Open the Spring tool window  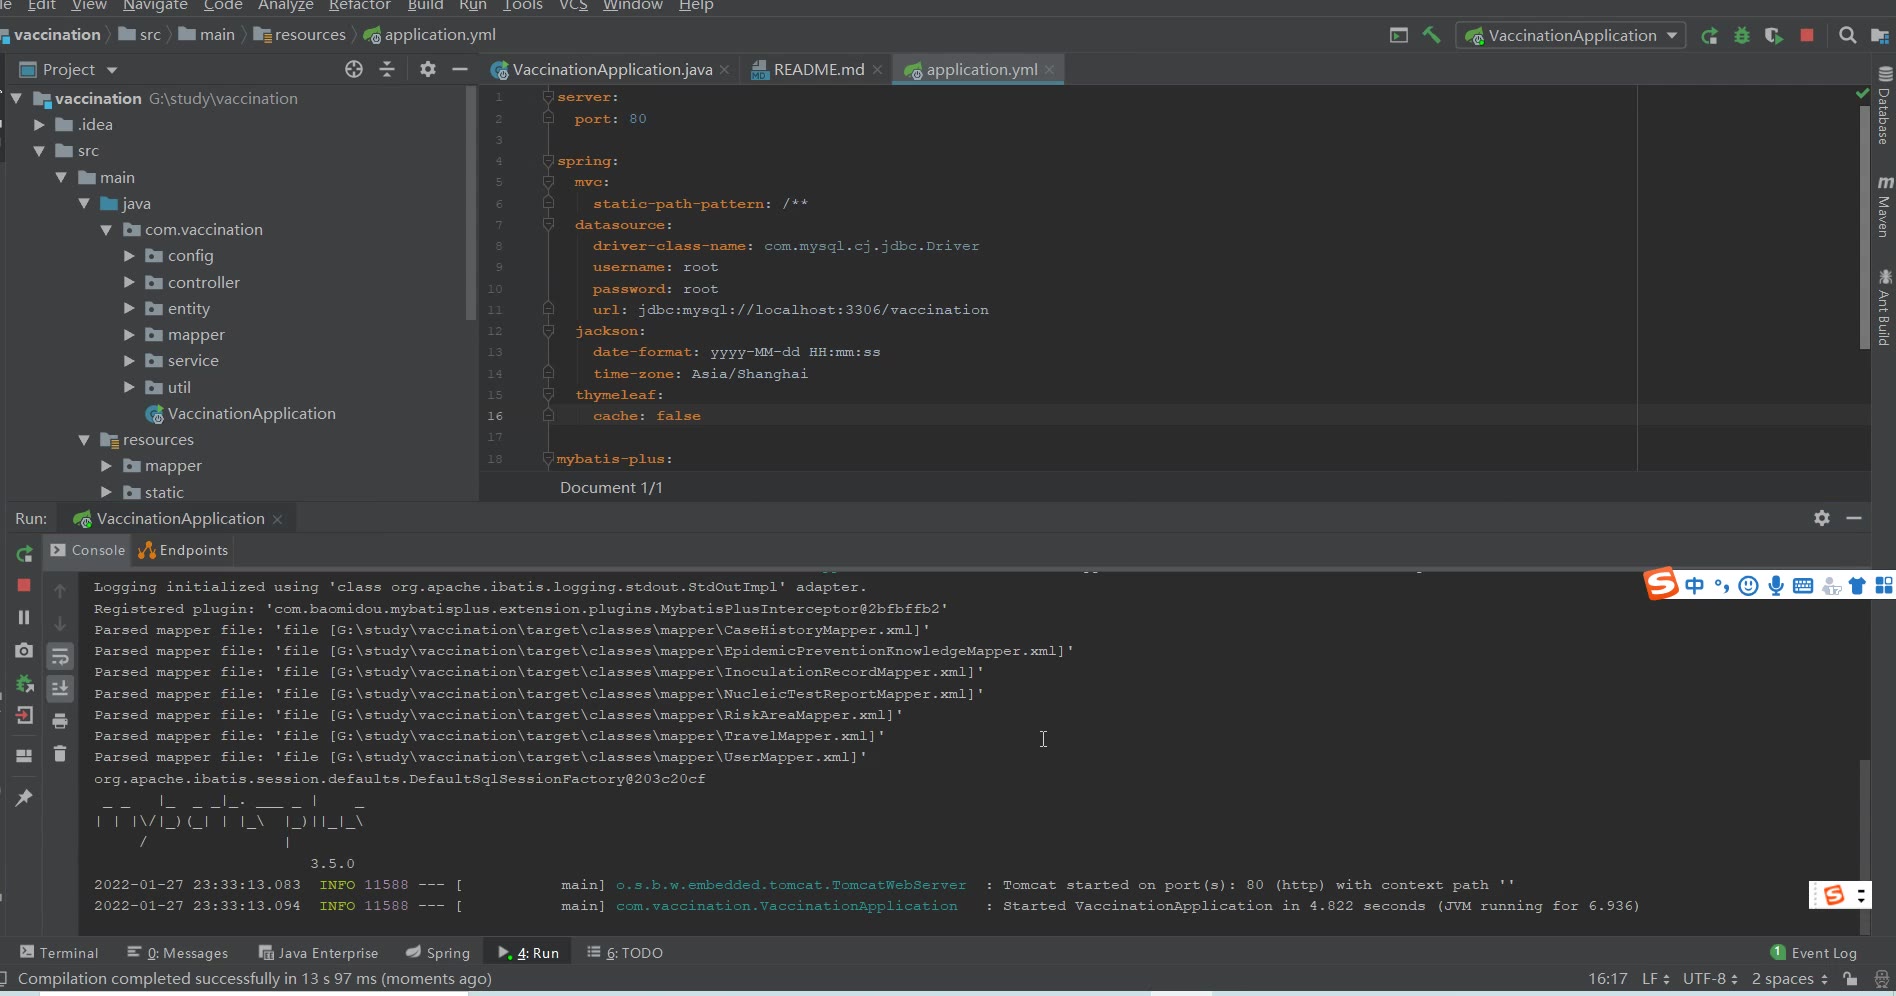click(437, 953)
